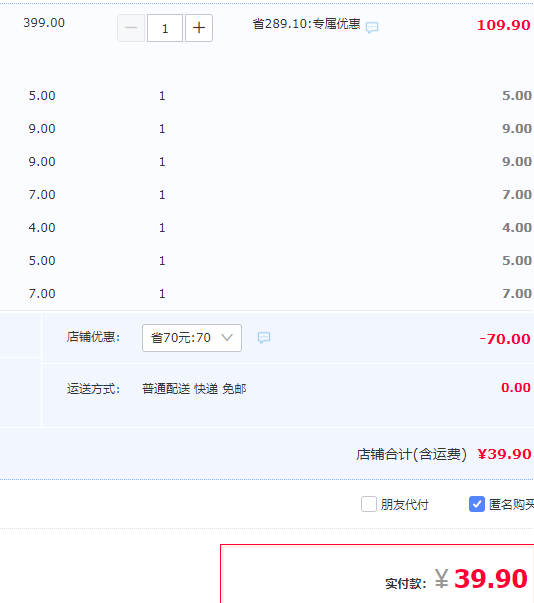Click the 0.00 shipping fee amount
The image size is (534, 603).
coord(516,388)
